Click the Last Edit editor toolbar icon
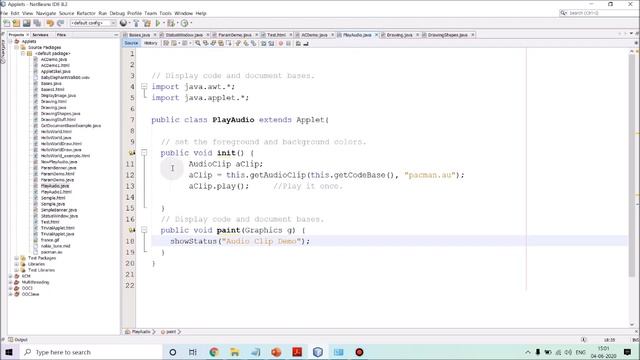The height and width of the screenshot is (360, 640). coord(167,43)
